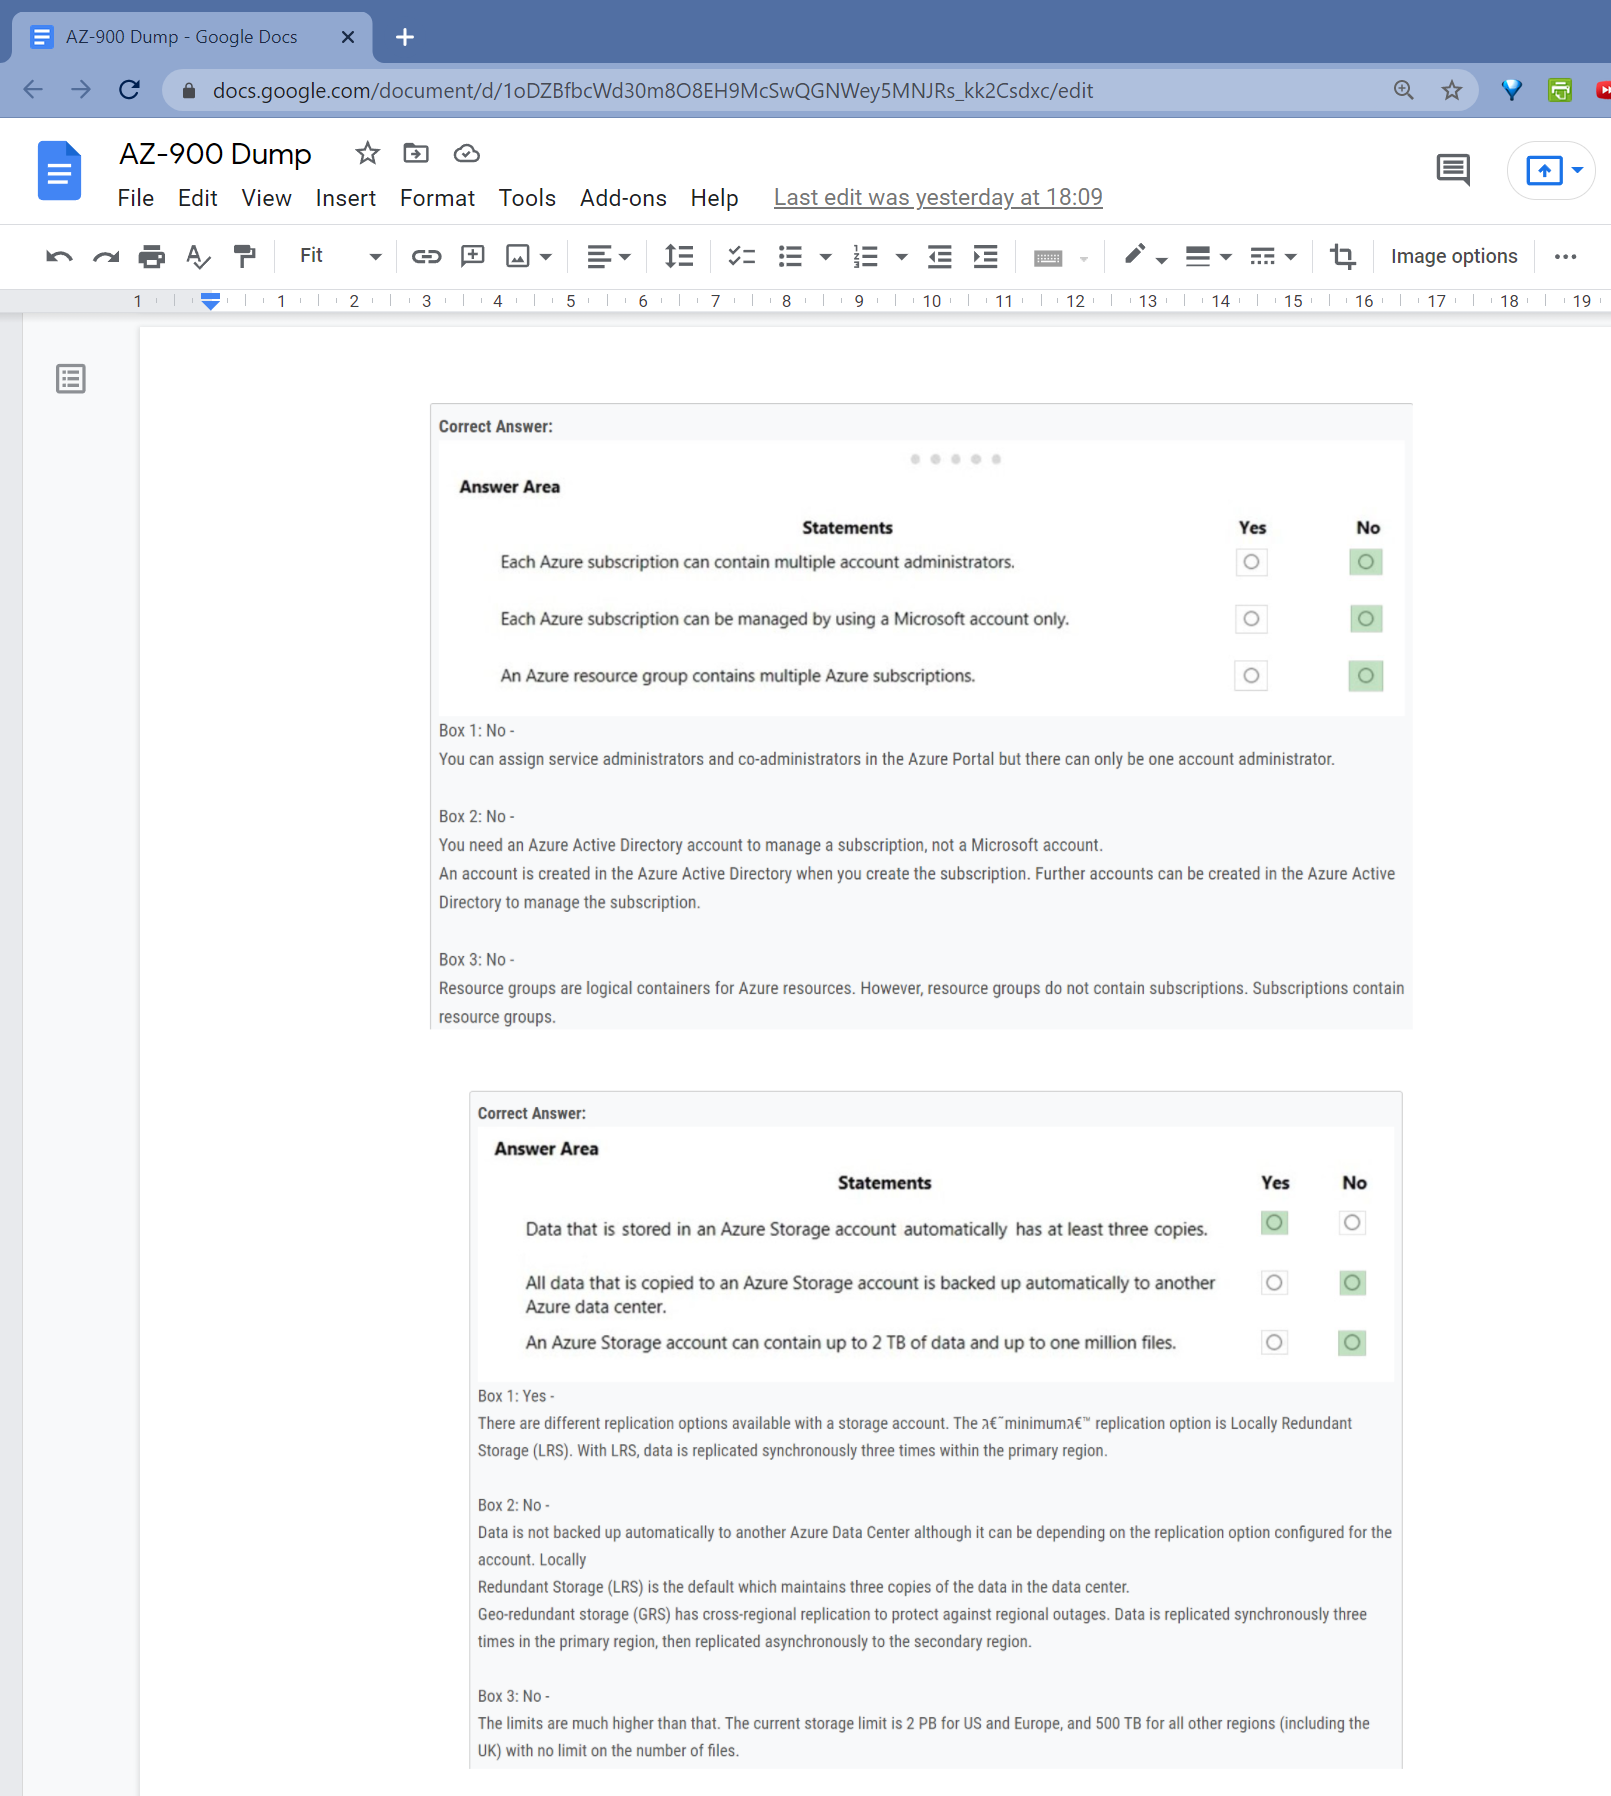Bookmark this page with star icon
Viewport: 1611px width, 1796px height.
pyautogui.click(x=1452, y=90)
